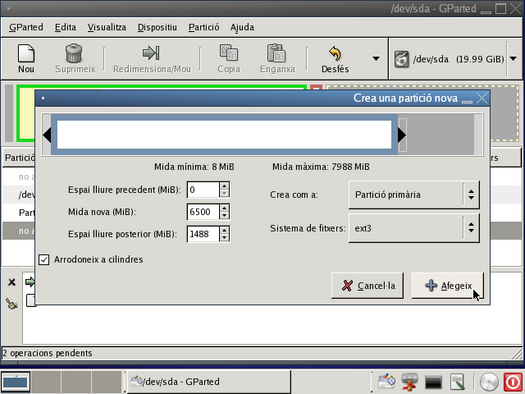525x394 pixels.
Task: Click the screen resolution tray icon
Action: (x=457, y=382)
